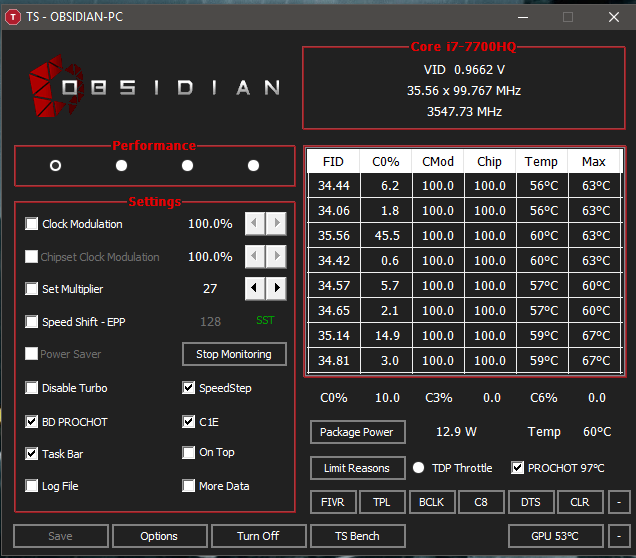Click the Obsidian logo image
Image resolution: width=636 pixels, height=558 pixels.
click(156, 86)
